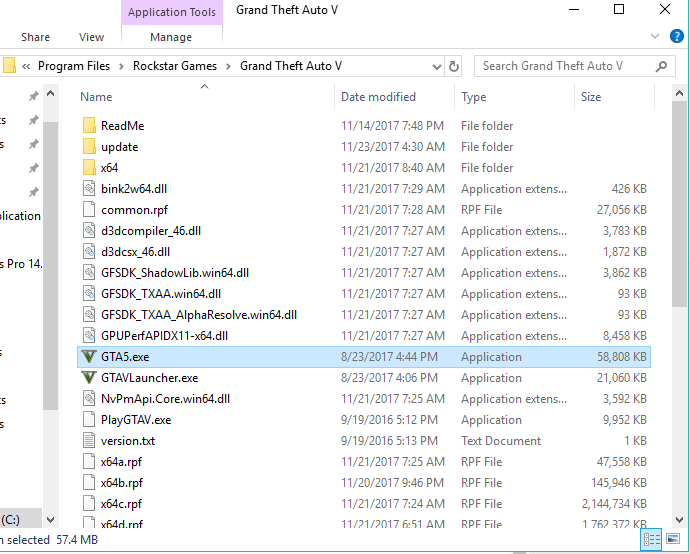Sort files by Size column

pos(591,97)
